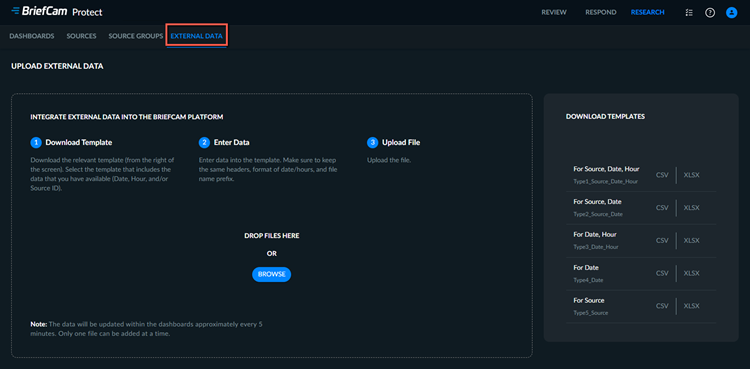Click step 3 Upload File circle icon

[373, 143]
